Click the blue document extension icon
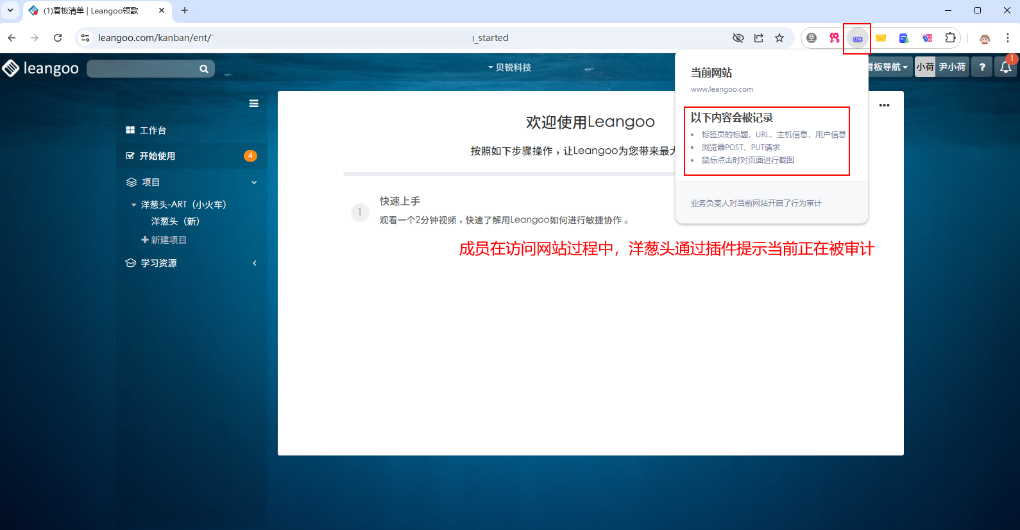 point(904,38)
